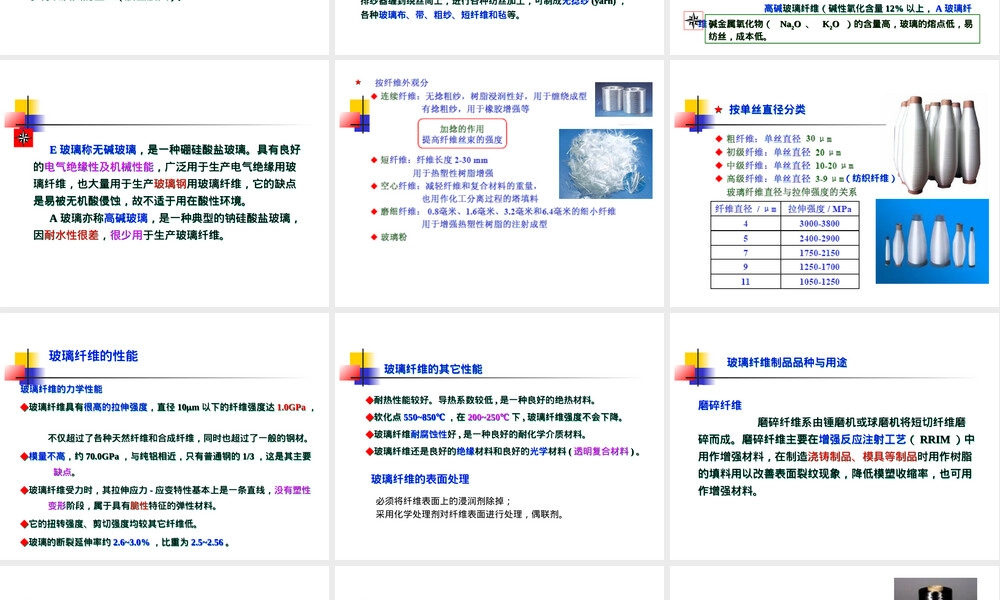Click the 玻璃纤维的力学性能 subheading
Screen dimensions: 1000x600
[61, 389]
